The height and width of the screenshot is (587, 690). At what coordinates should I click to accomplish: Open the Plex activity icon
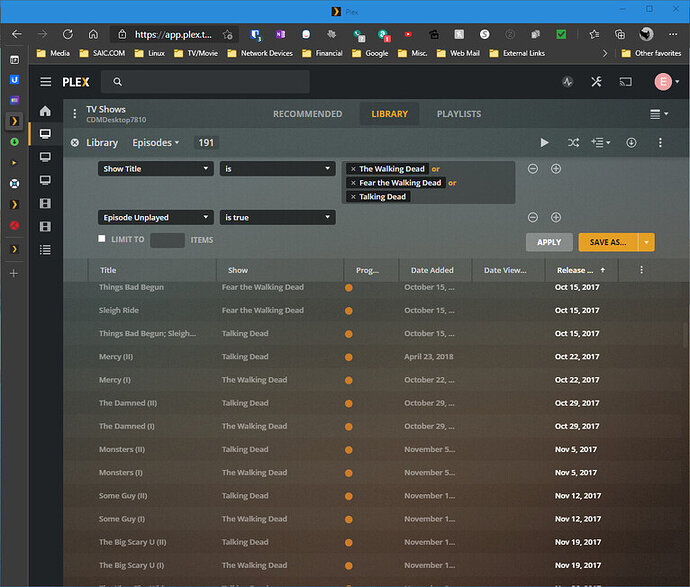(568, 82)
